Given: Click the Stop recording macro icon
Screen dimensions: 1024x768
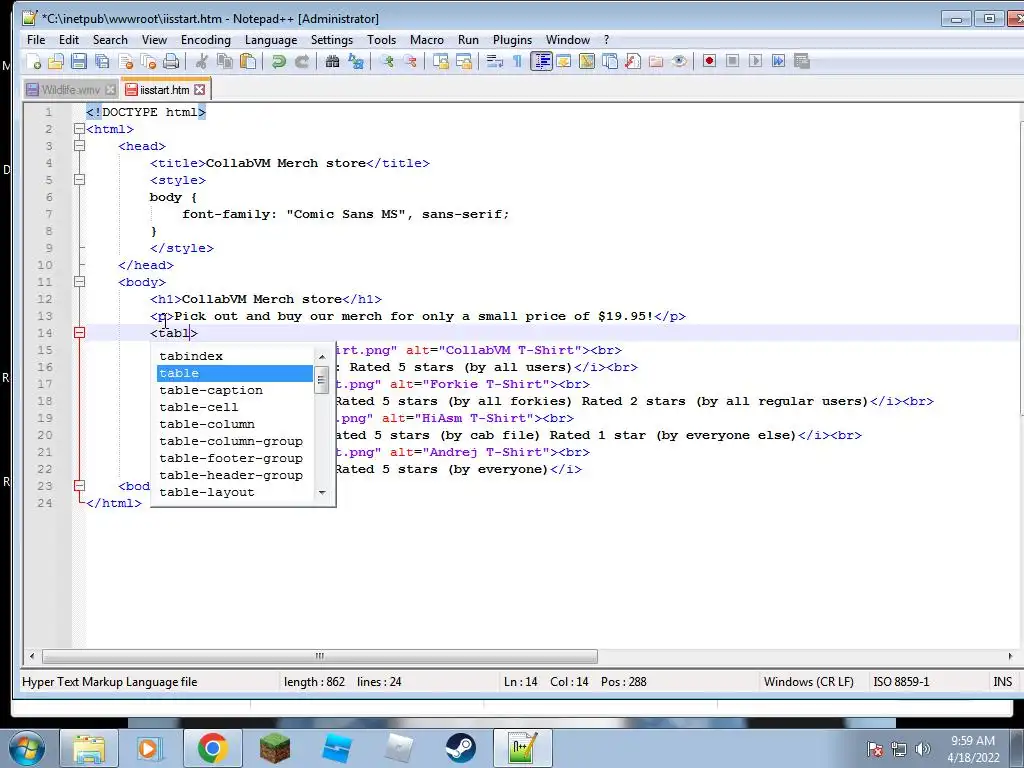Looking at the screenshot, I should (x=732, y=61).
